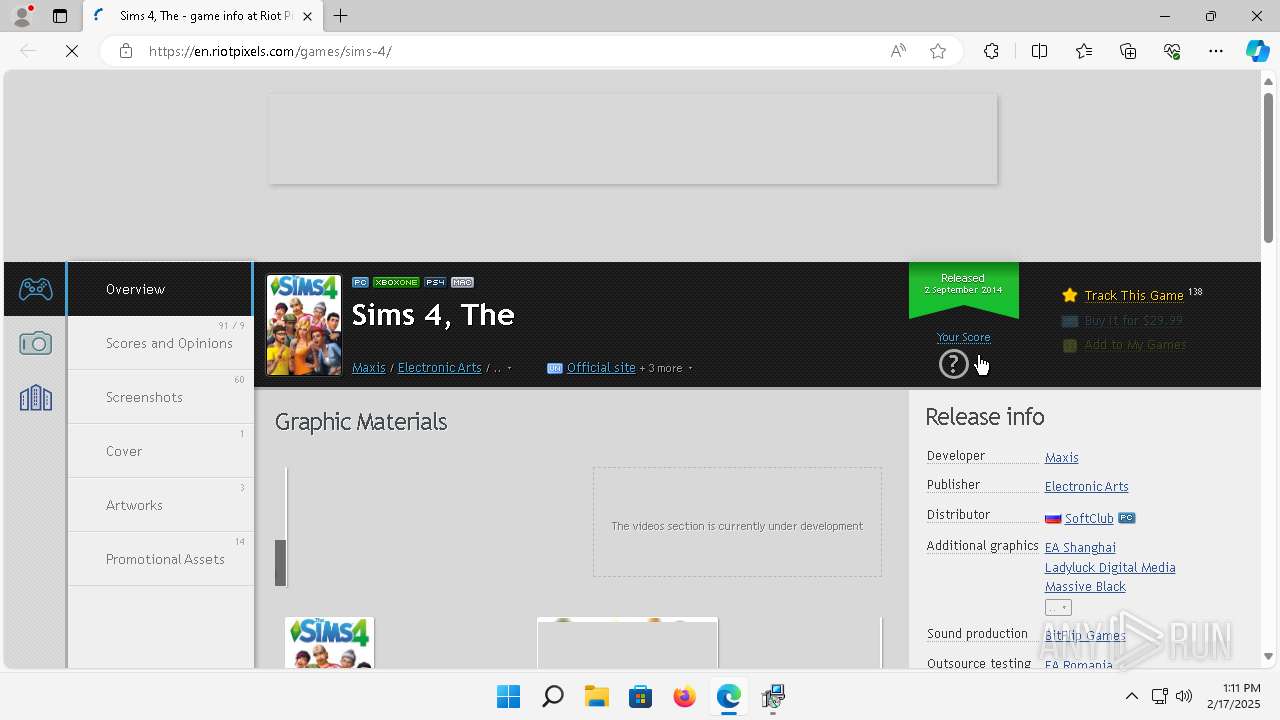The image size is (1280, 720).
Task: Click the Russian flag next to SoftClub
Action: pos(1053,518)
